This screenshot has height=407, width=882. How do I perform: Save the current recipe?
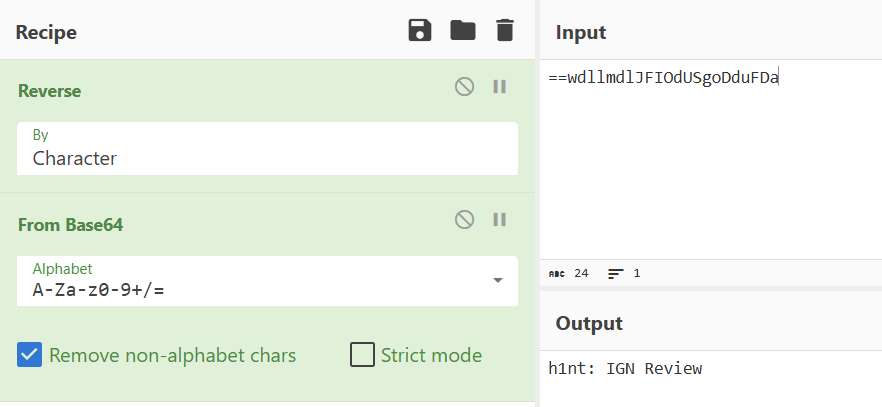[420, 31]
